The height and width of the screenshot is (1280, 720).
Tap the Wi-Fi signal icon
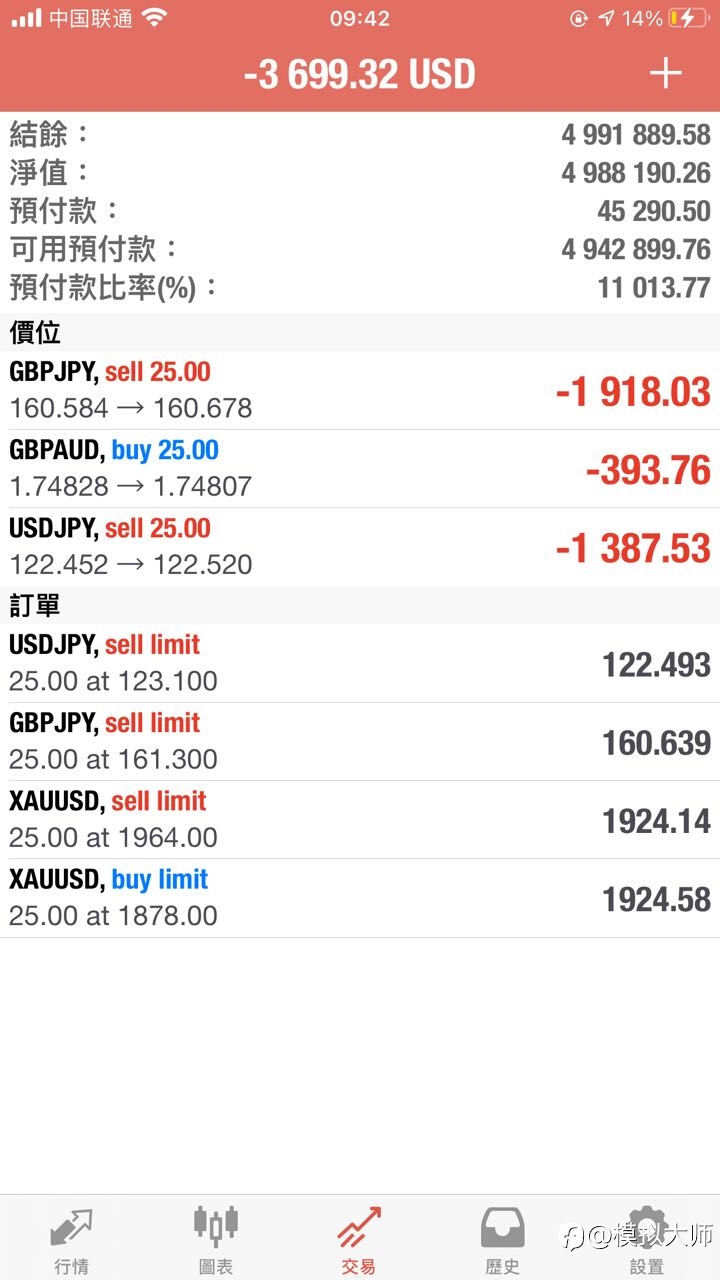(154, 17)
